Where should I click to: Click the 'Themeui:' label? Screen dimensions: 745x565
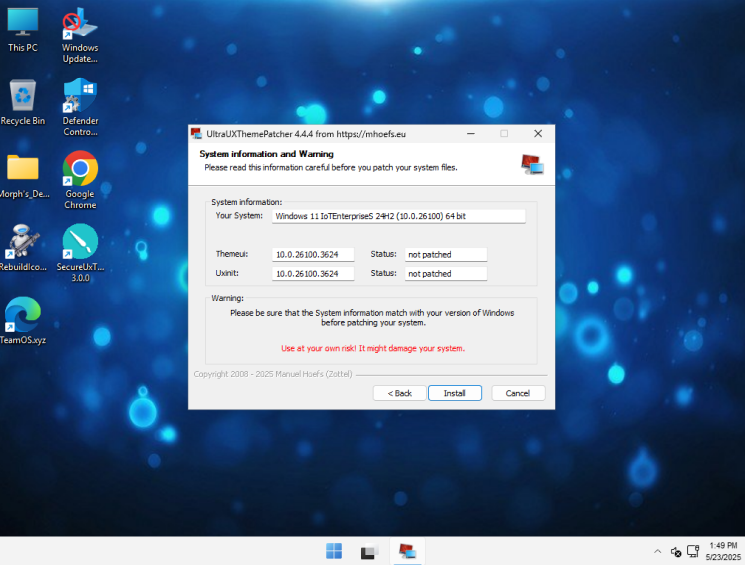(232, 254)
